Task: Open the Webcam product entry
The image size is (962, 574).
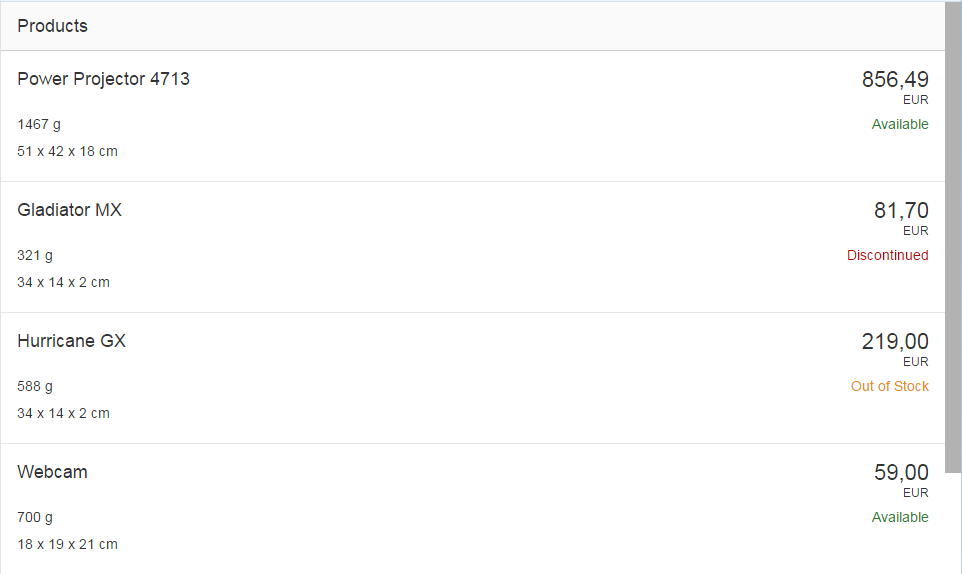Action: (52, 472)
